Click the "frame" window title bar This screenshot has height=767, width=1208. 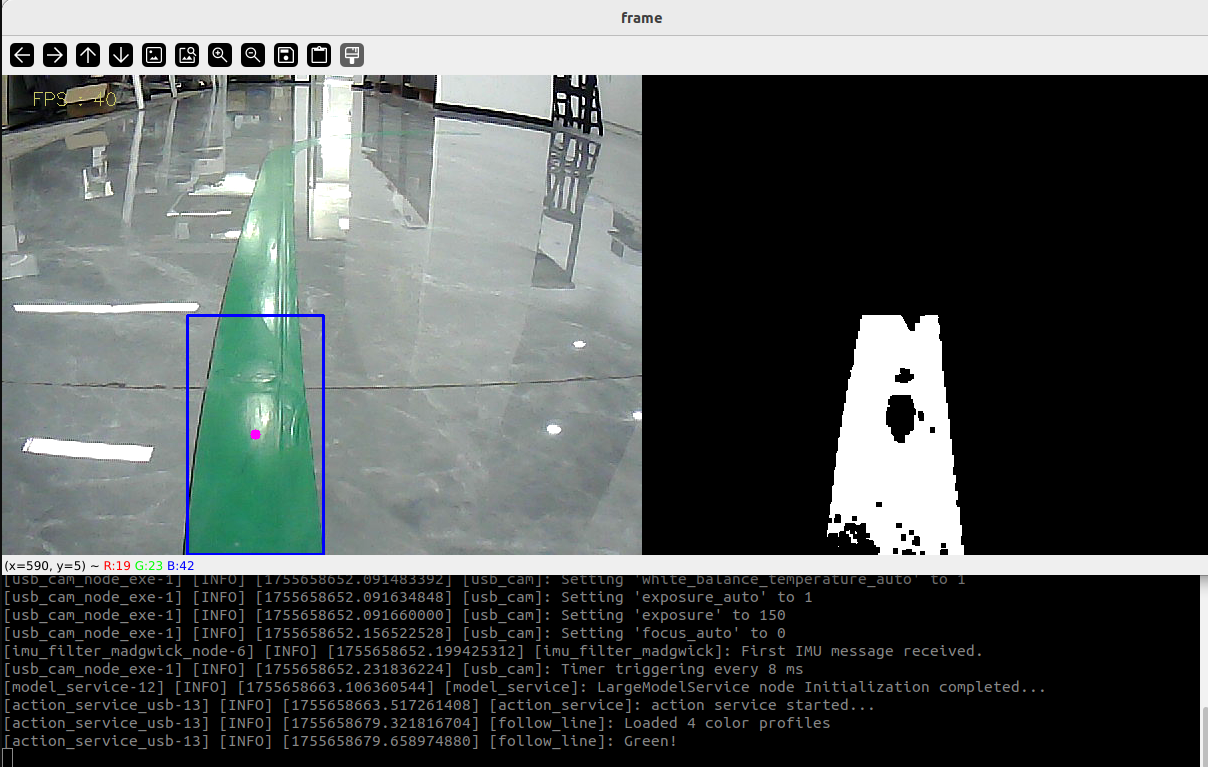640,17
